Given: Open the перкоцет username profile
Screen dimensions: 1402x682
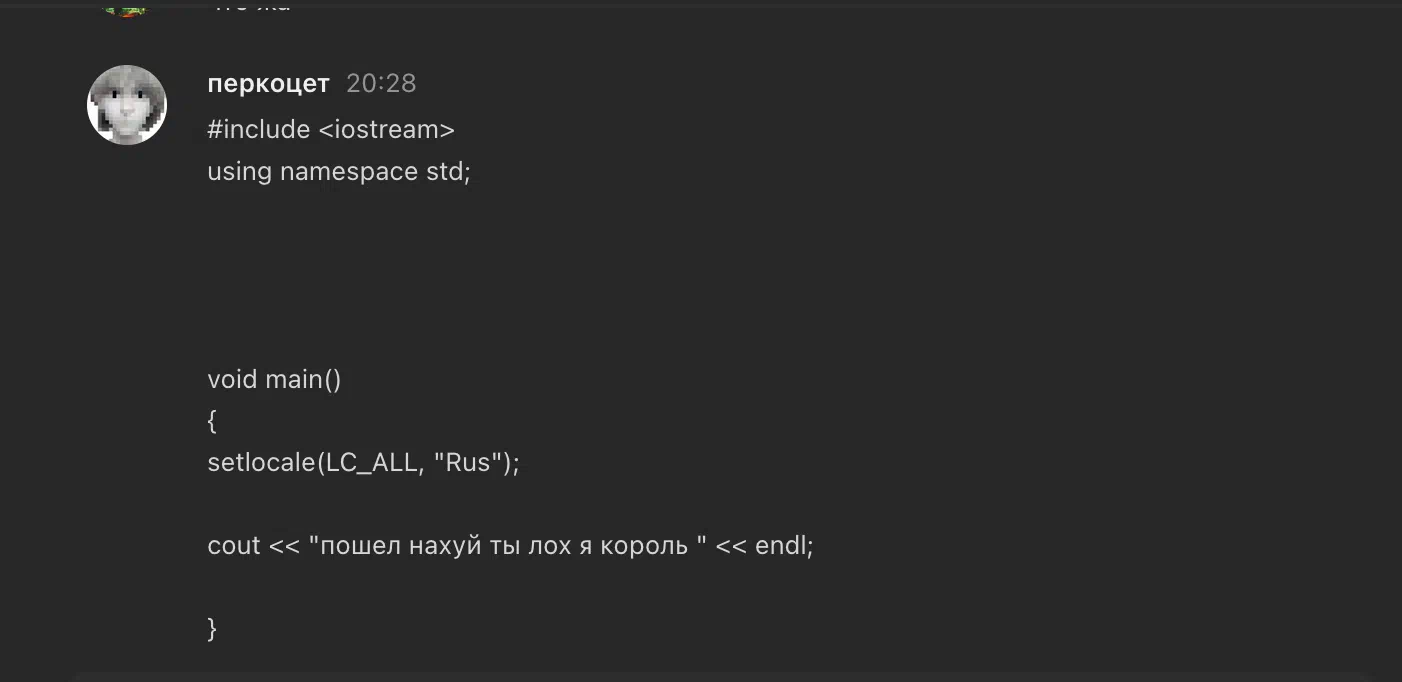Looking at the screenshot, I should pyautogui.click(x=268, y=84).
